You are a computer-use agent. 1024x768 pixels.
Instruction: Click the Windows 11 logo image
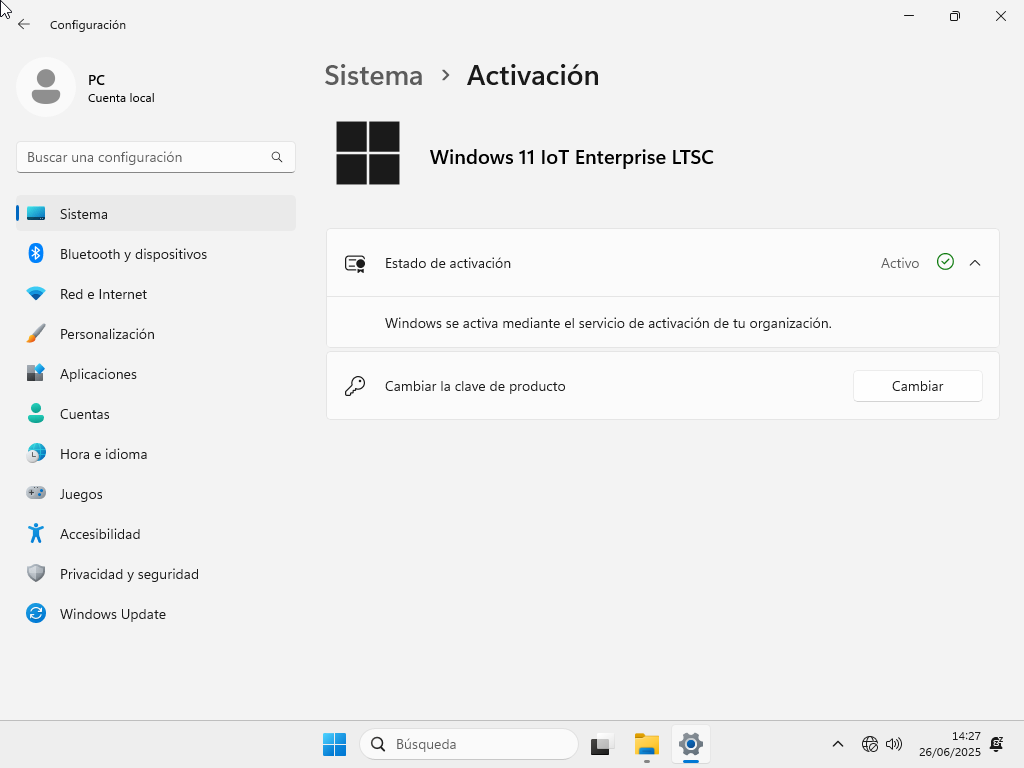pos(368,153)
